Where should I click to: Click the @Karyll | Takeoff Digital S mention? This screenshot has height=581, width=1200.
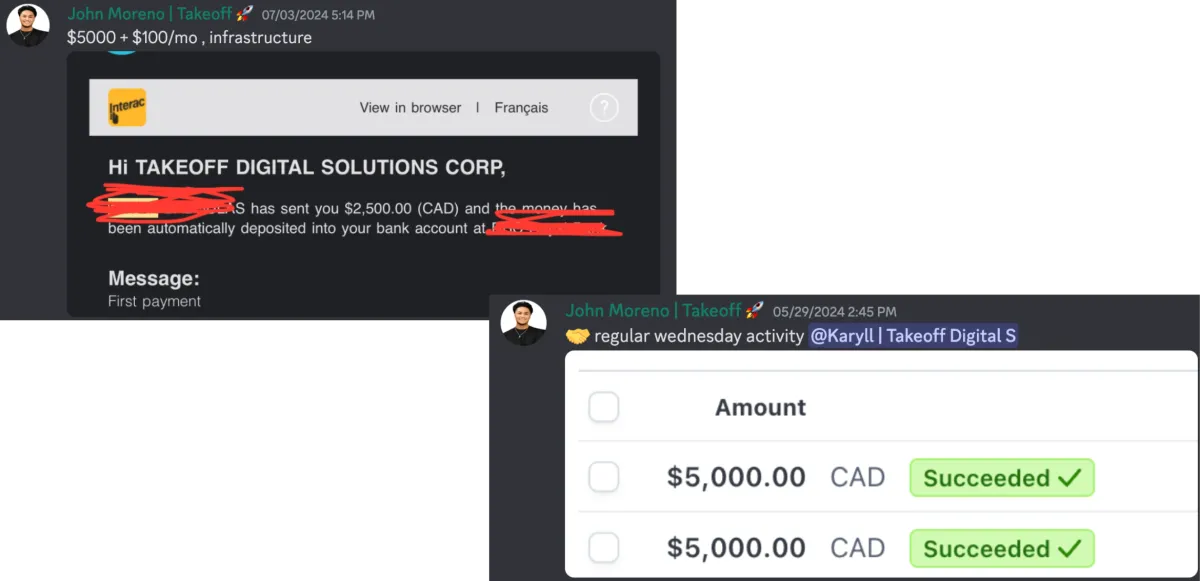coord(913,336)
